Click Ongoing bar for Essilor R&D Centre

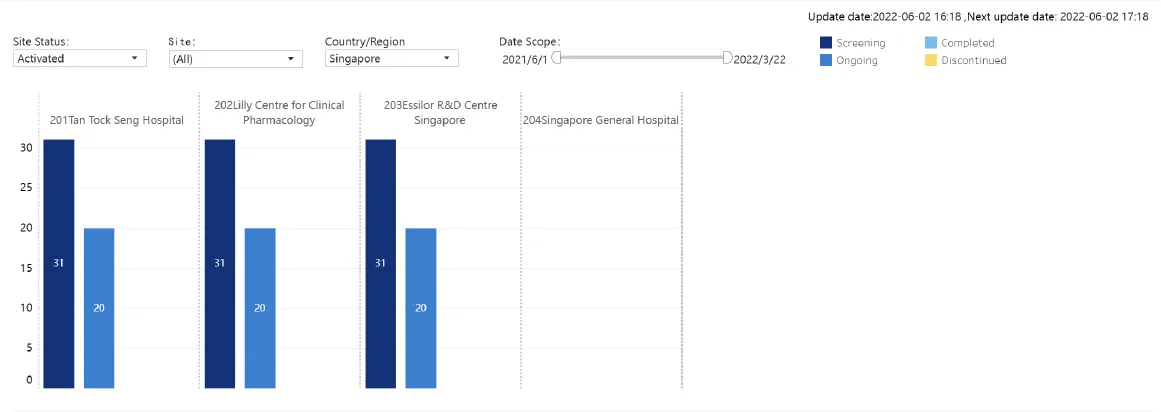tap(421, 307)
